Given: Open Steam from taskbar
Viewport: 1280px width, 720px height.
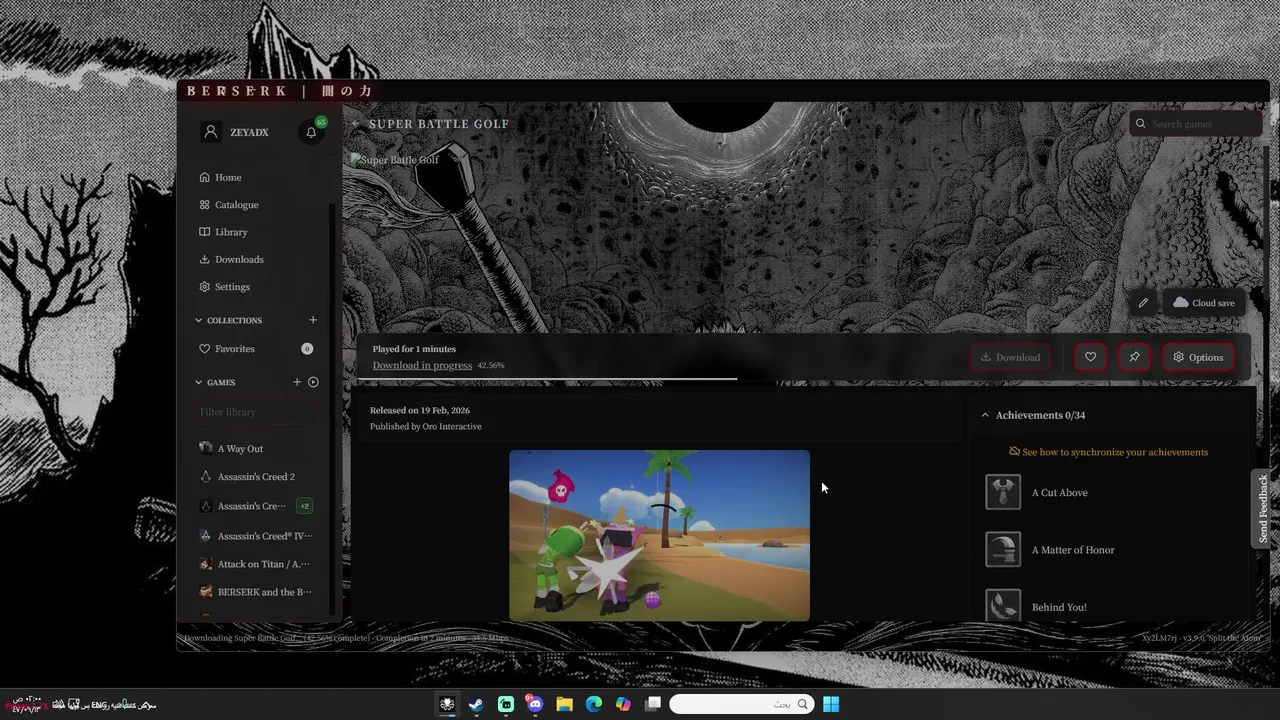Looking at the screenshot, I should point(476,704).
